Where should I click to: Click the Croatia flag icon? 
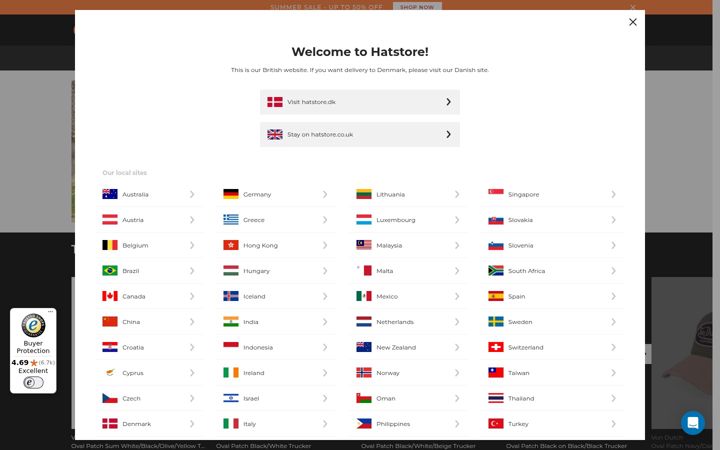pyautogui.click(x=110, y=347)
